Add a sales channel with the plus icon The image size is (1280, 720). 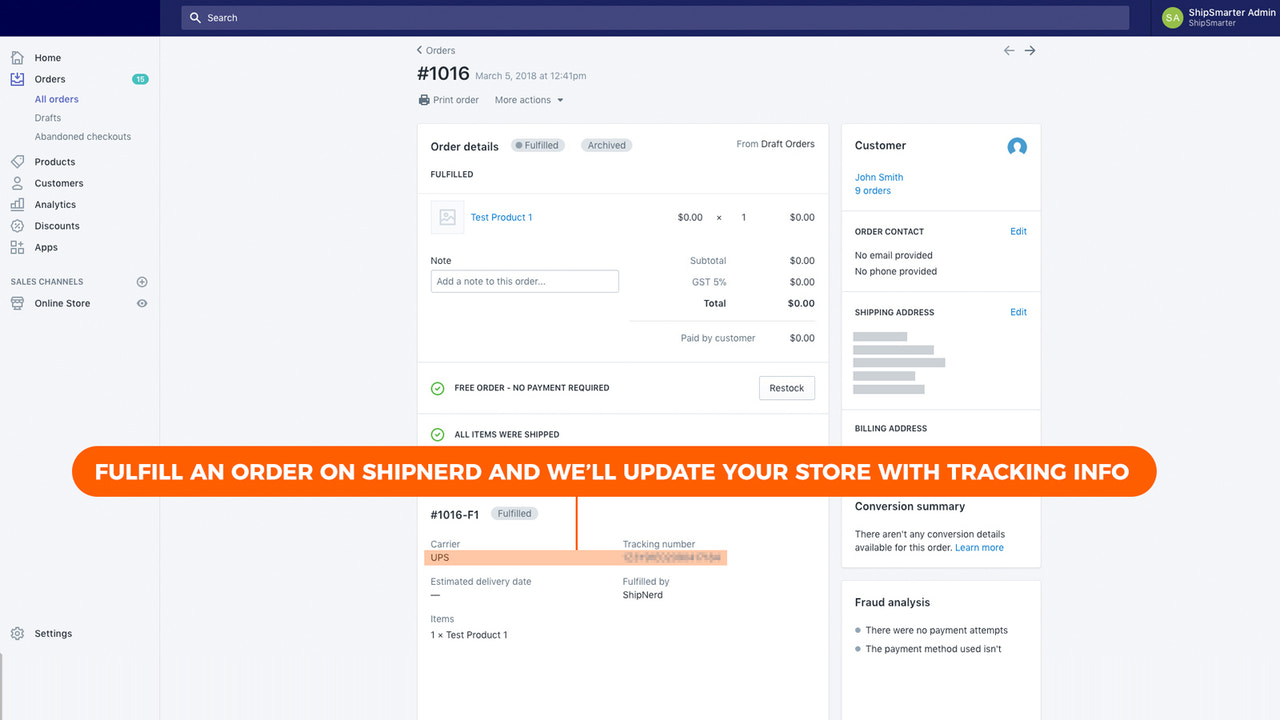click(142, 281)
